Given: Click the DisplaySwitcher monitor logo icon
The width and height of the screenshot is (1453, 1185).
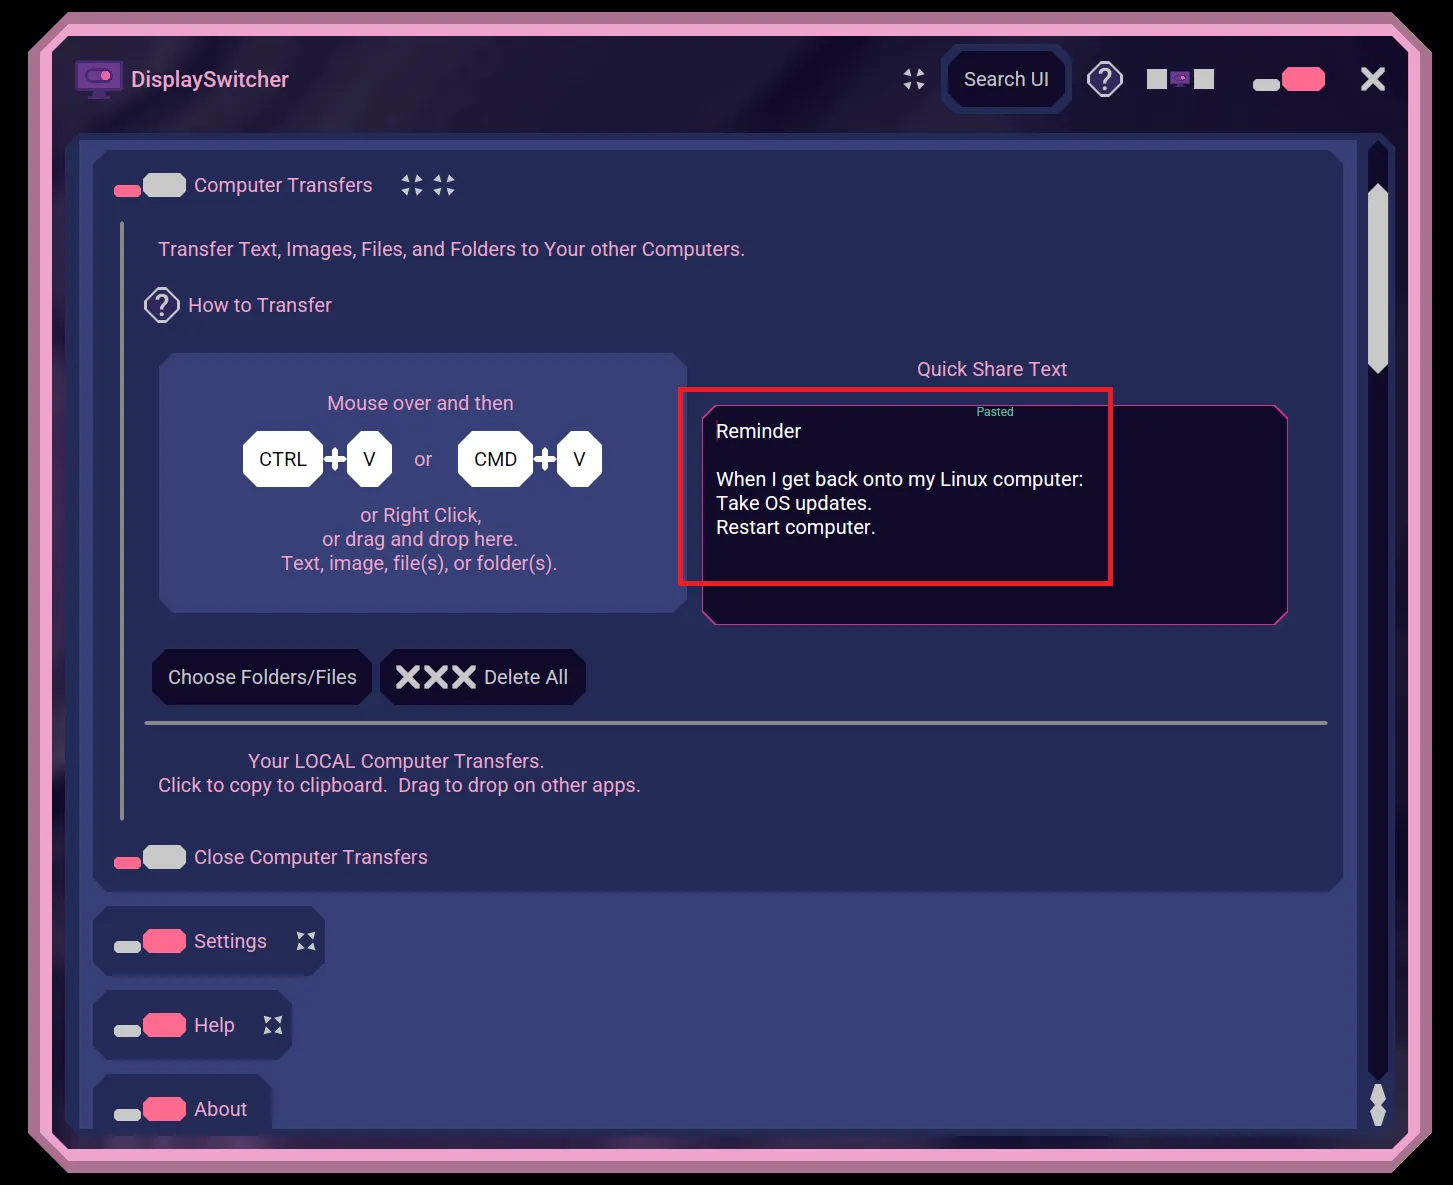Looking at the screenshot, I should click(98, 79).
